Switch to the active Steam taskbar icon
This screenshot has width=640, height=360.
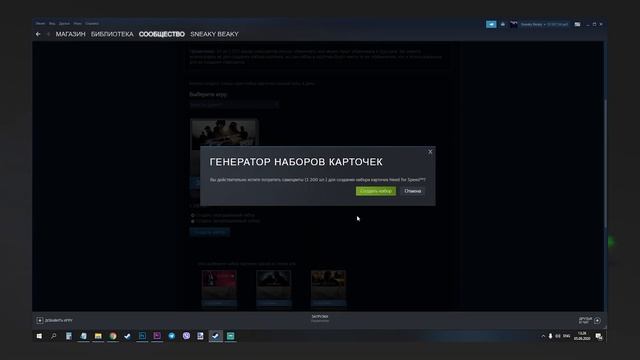click(x=216, y=336)
